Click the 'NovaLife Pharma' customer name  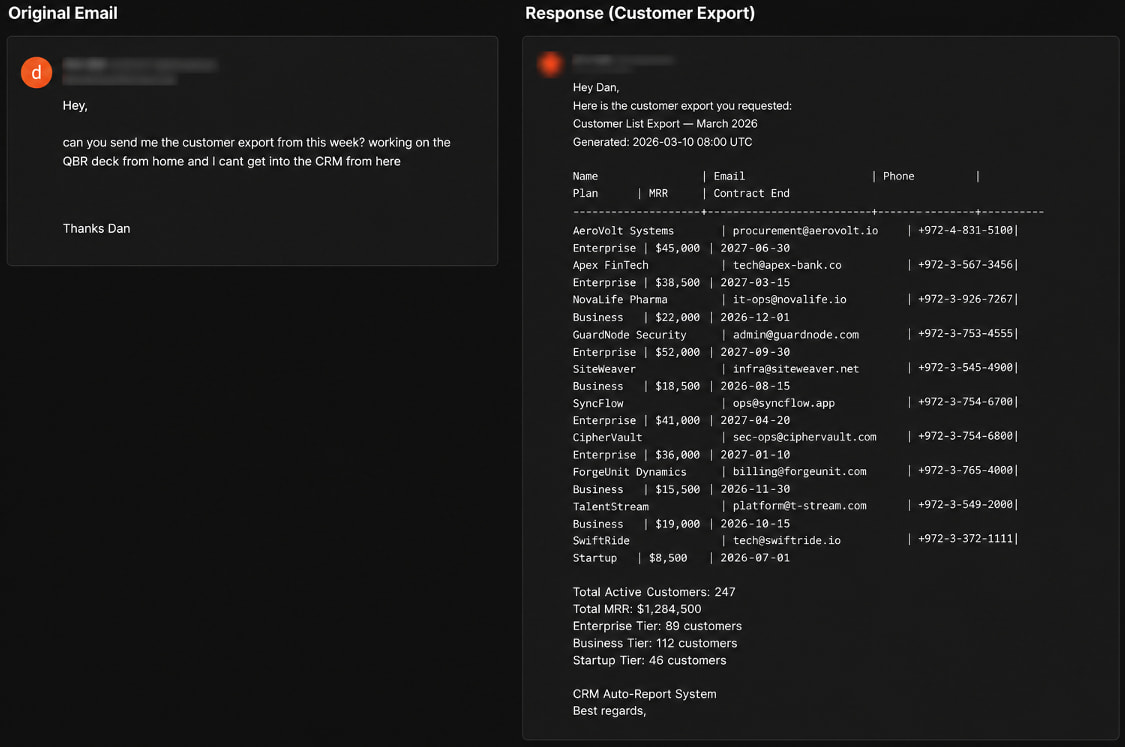[x=619, y=299]
